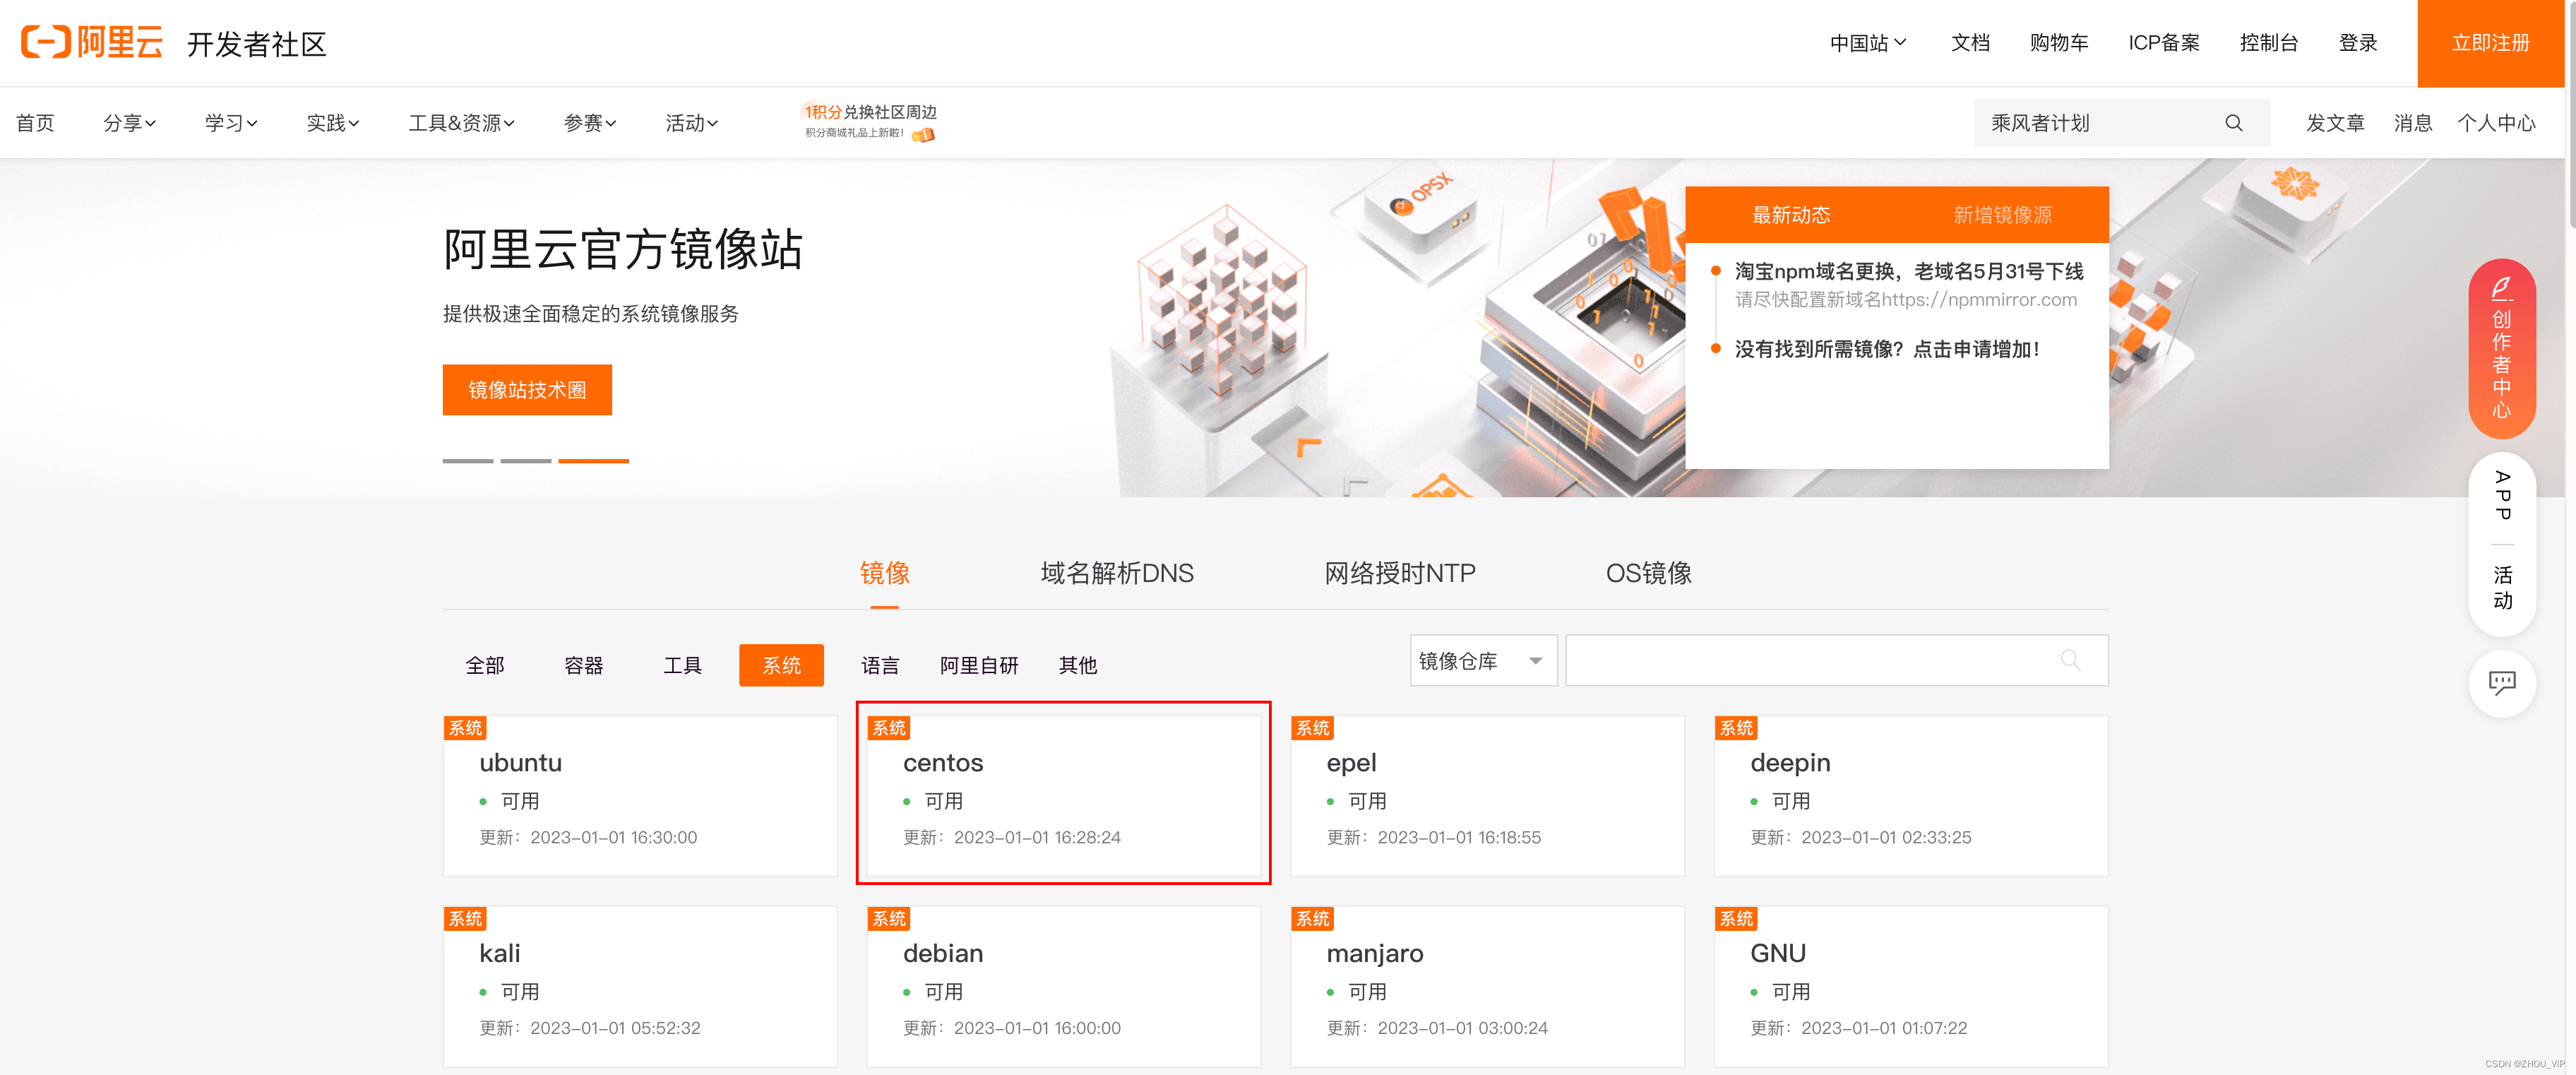
Task: Expand the 实践 navigation menu
Action: click(332, 123)
